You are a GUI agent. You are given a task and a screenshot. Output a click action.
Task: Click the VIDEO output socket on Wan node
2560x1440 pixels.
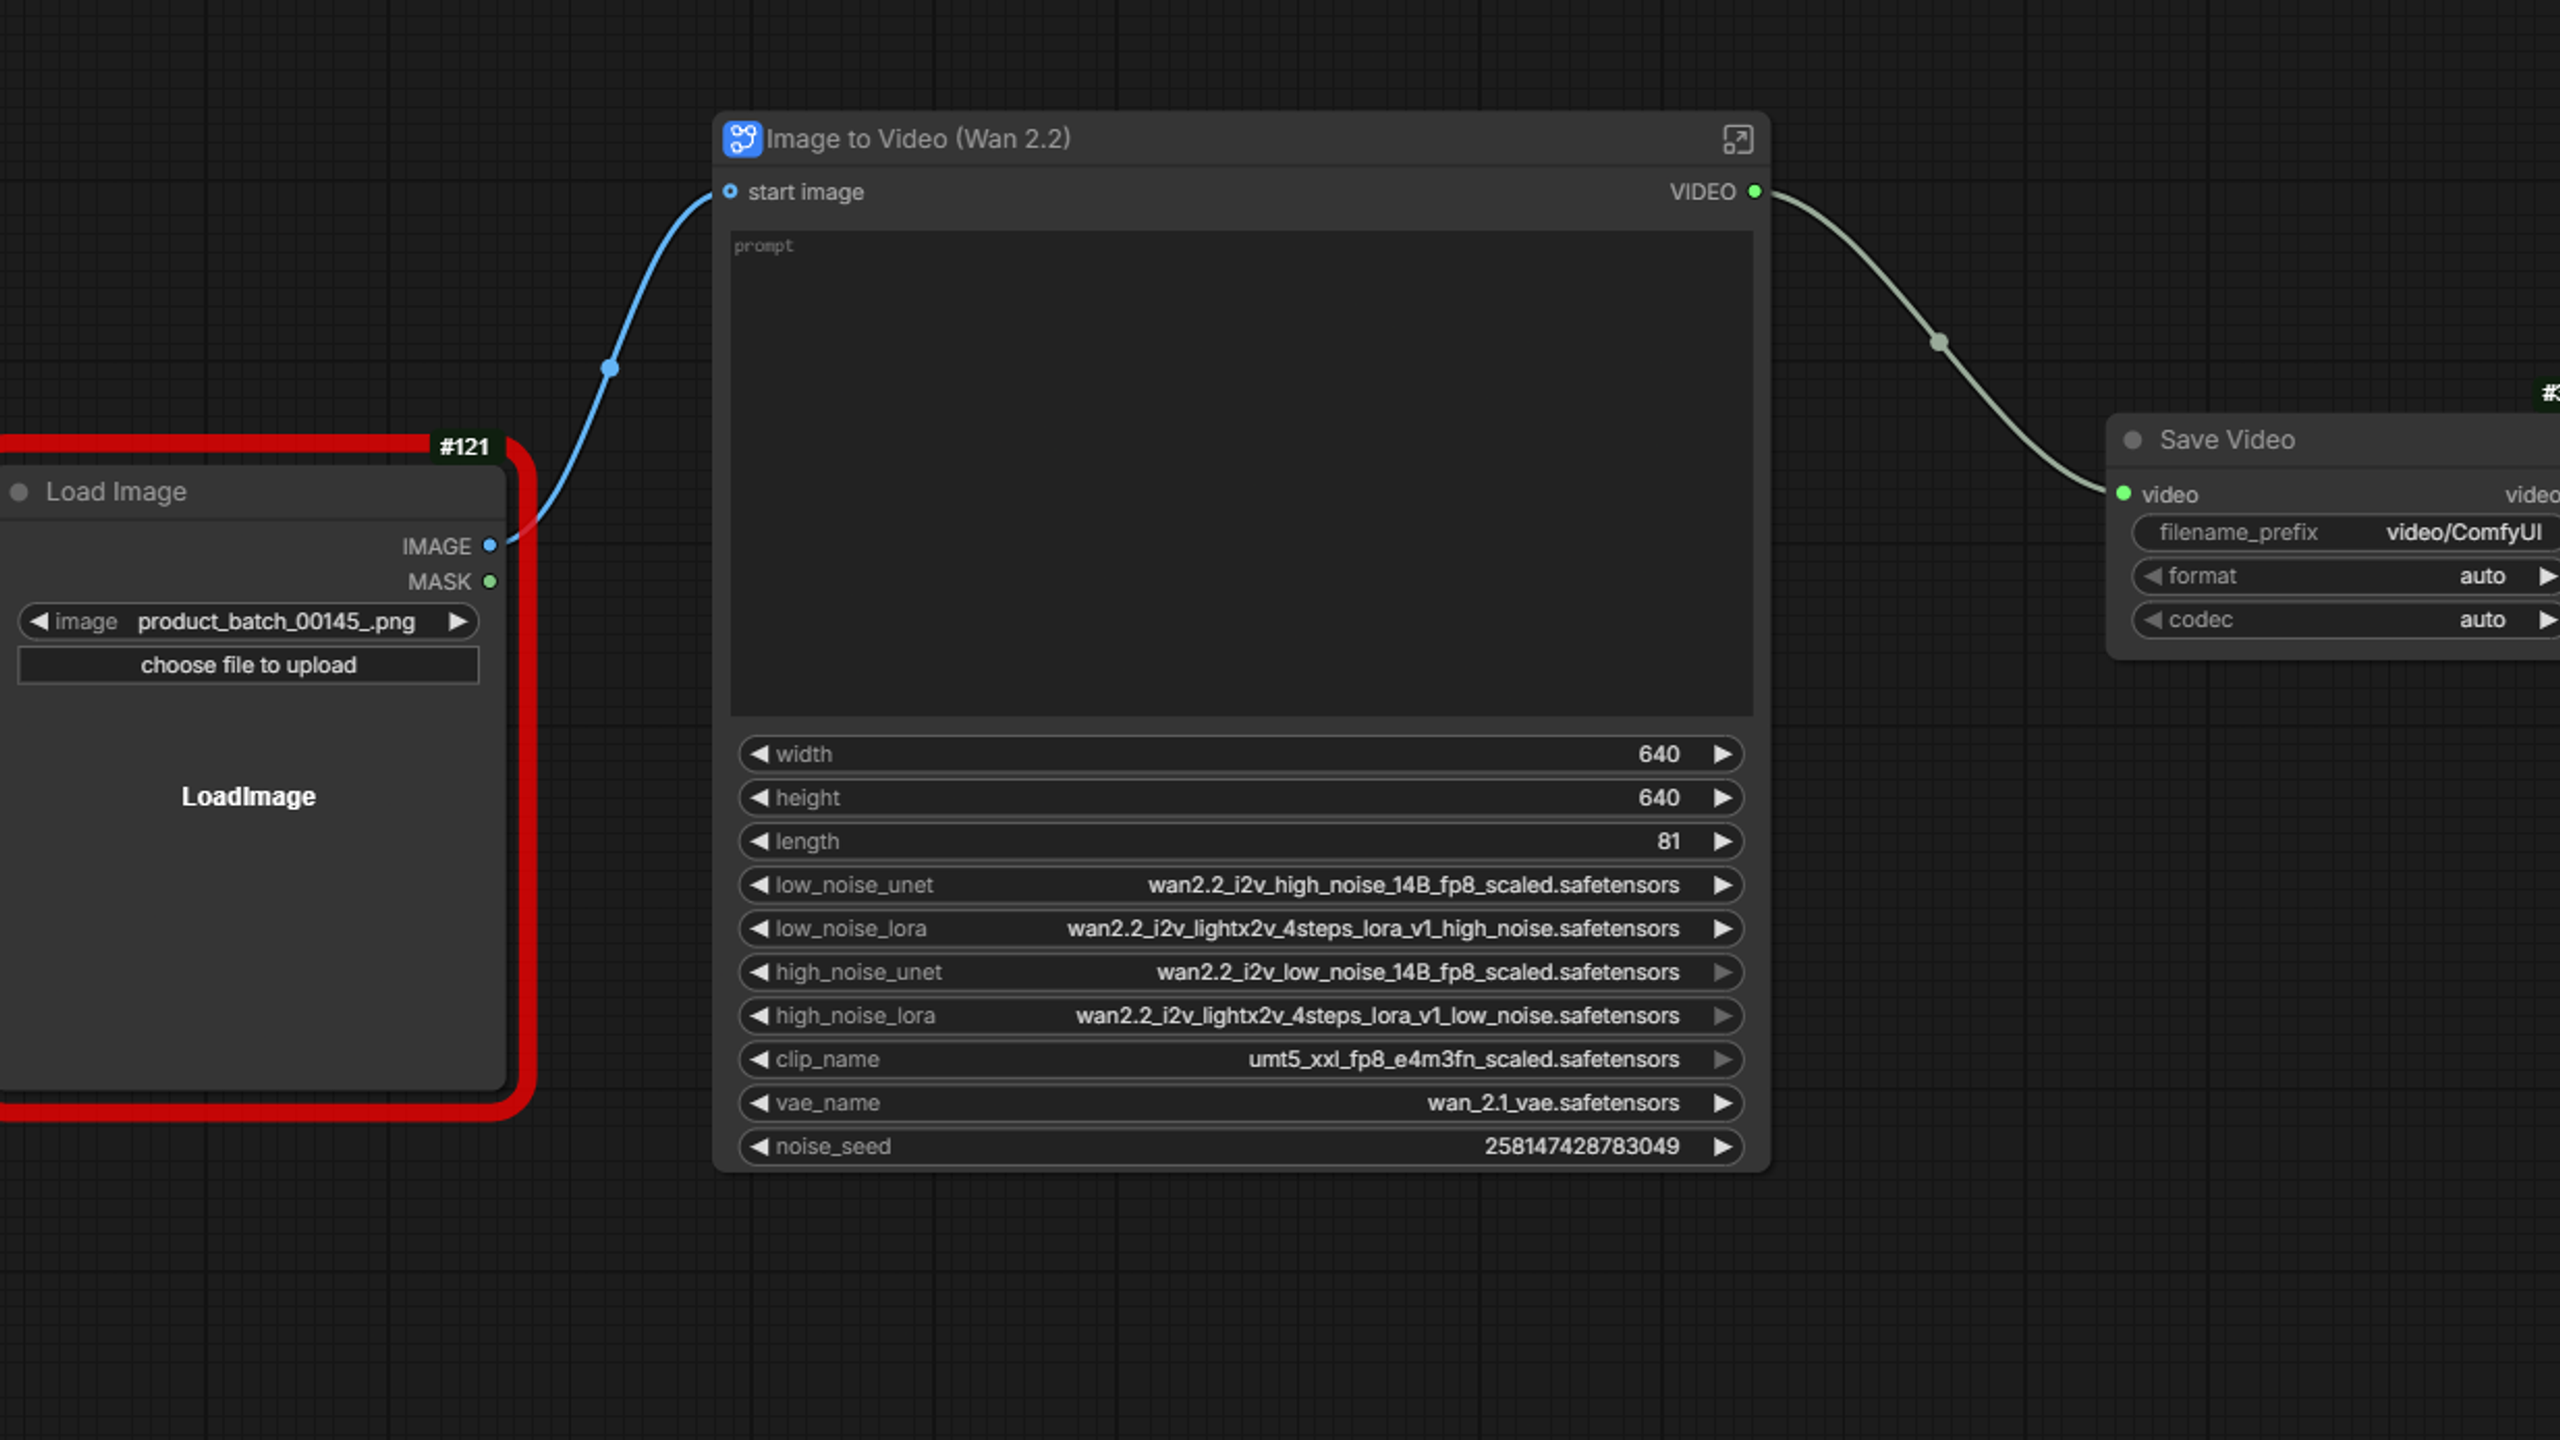tap(1754, 192)
